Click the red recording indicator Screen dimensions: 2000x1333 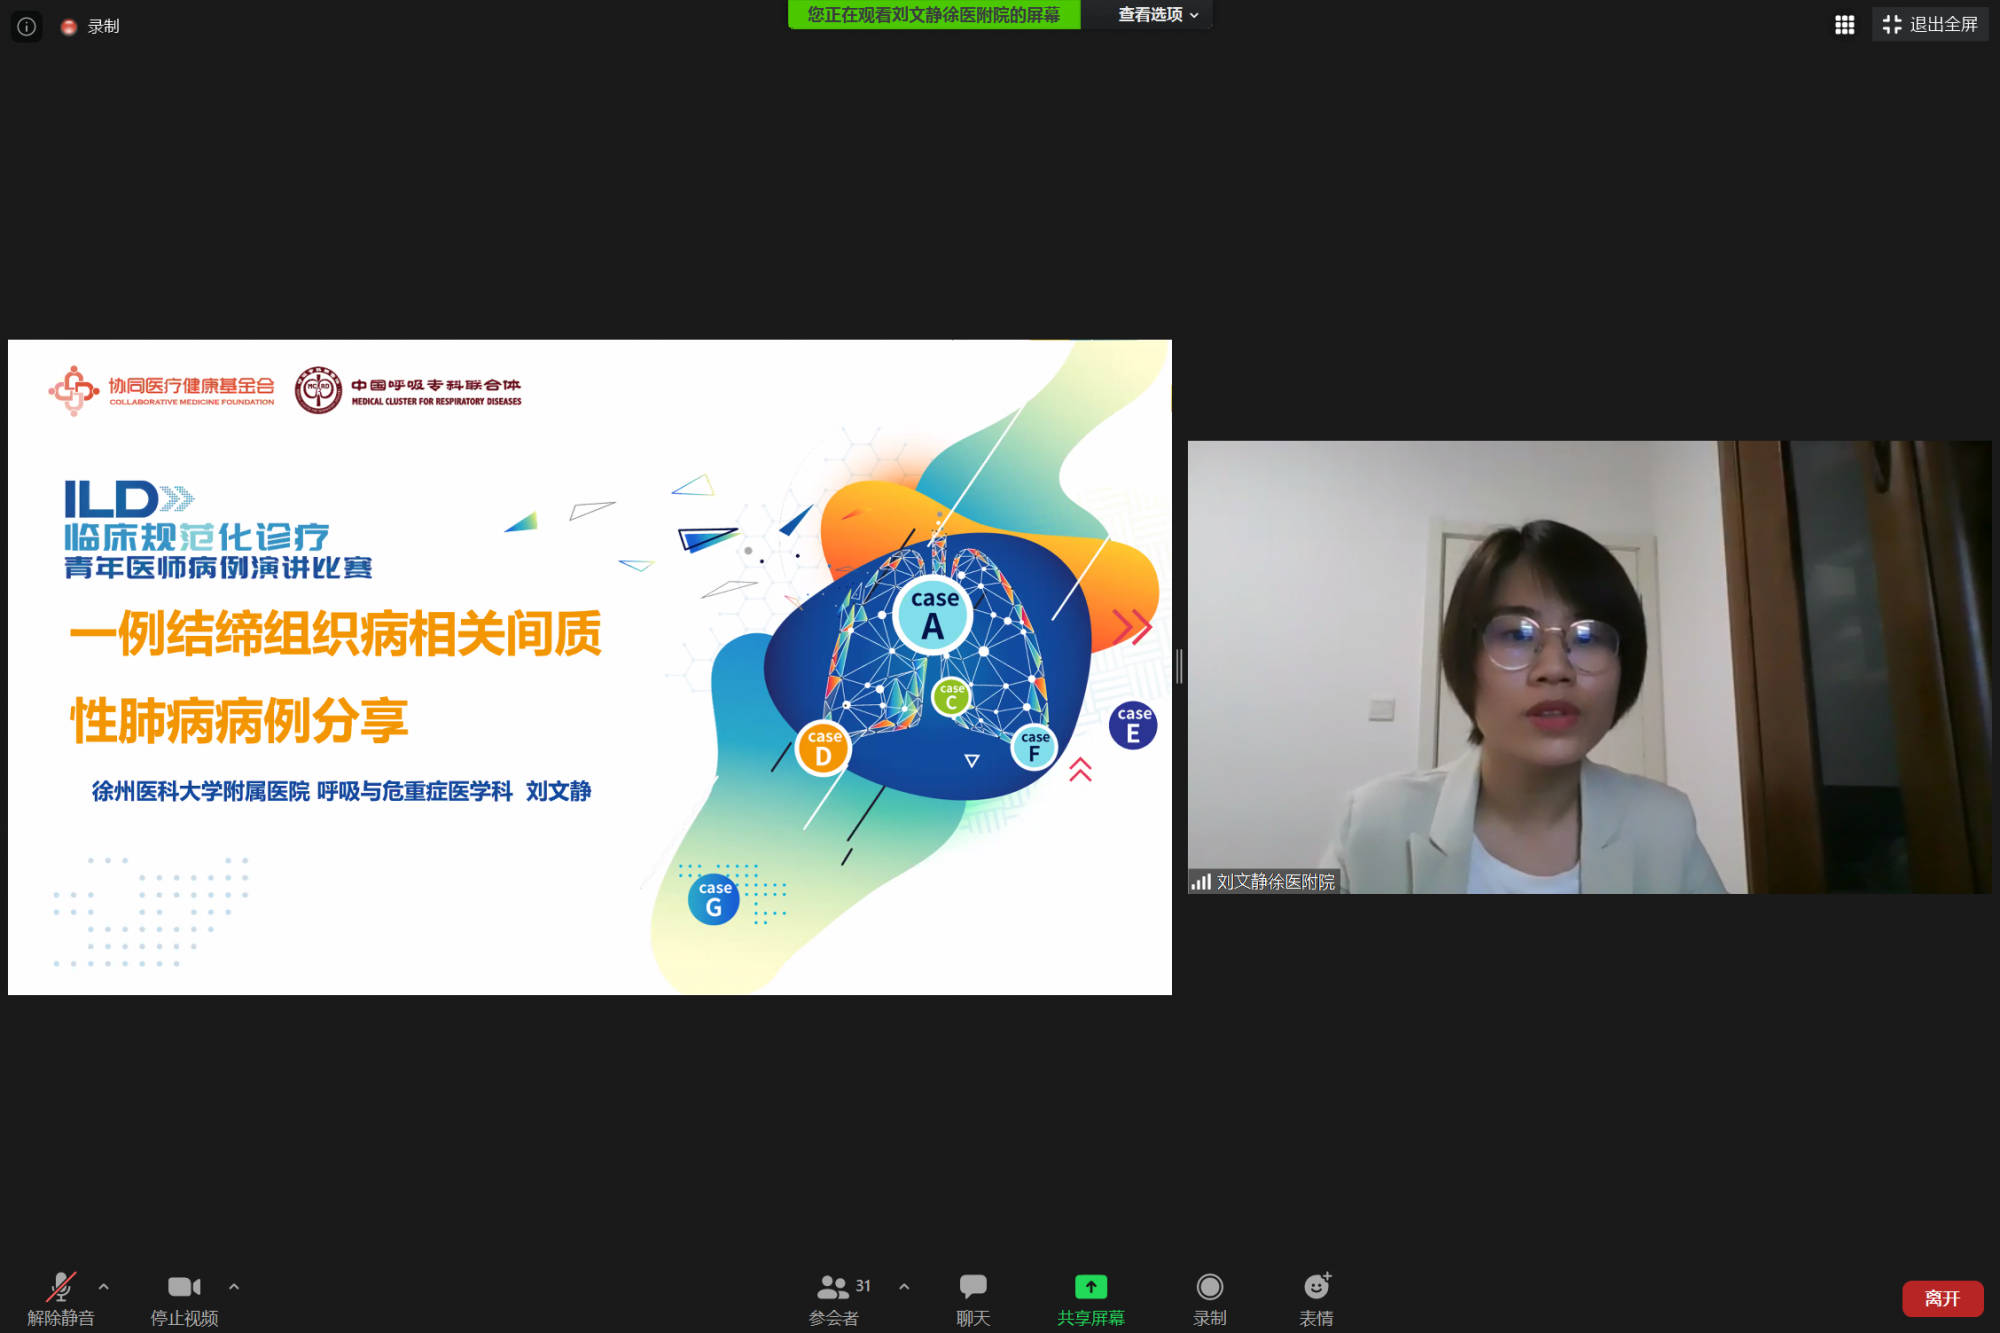coord(69,27)
